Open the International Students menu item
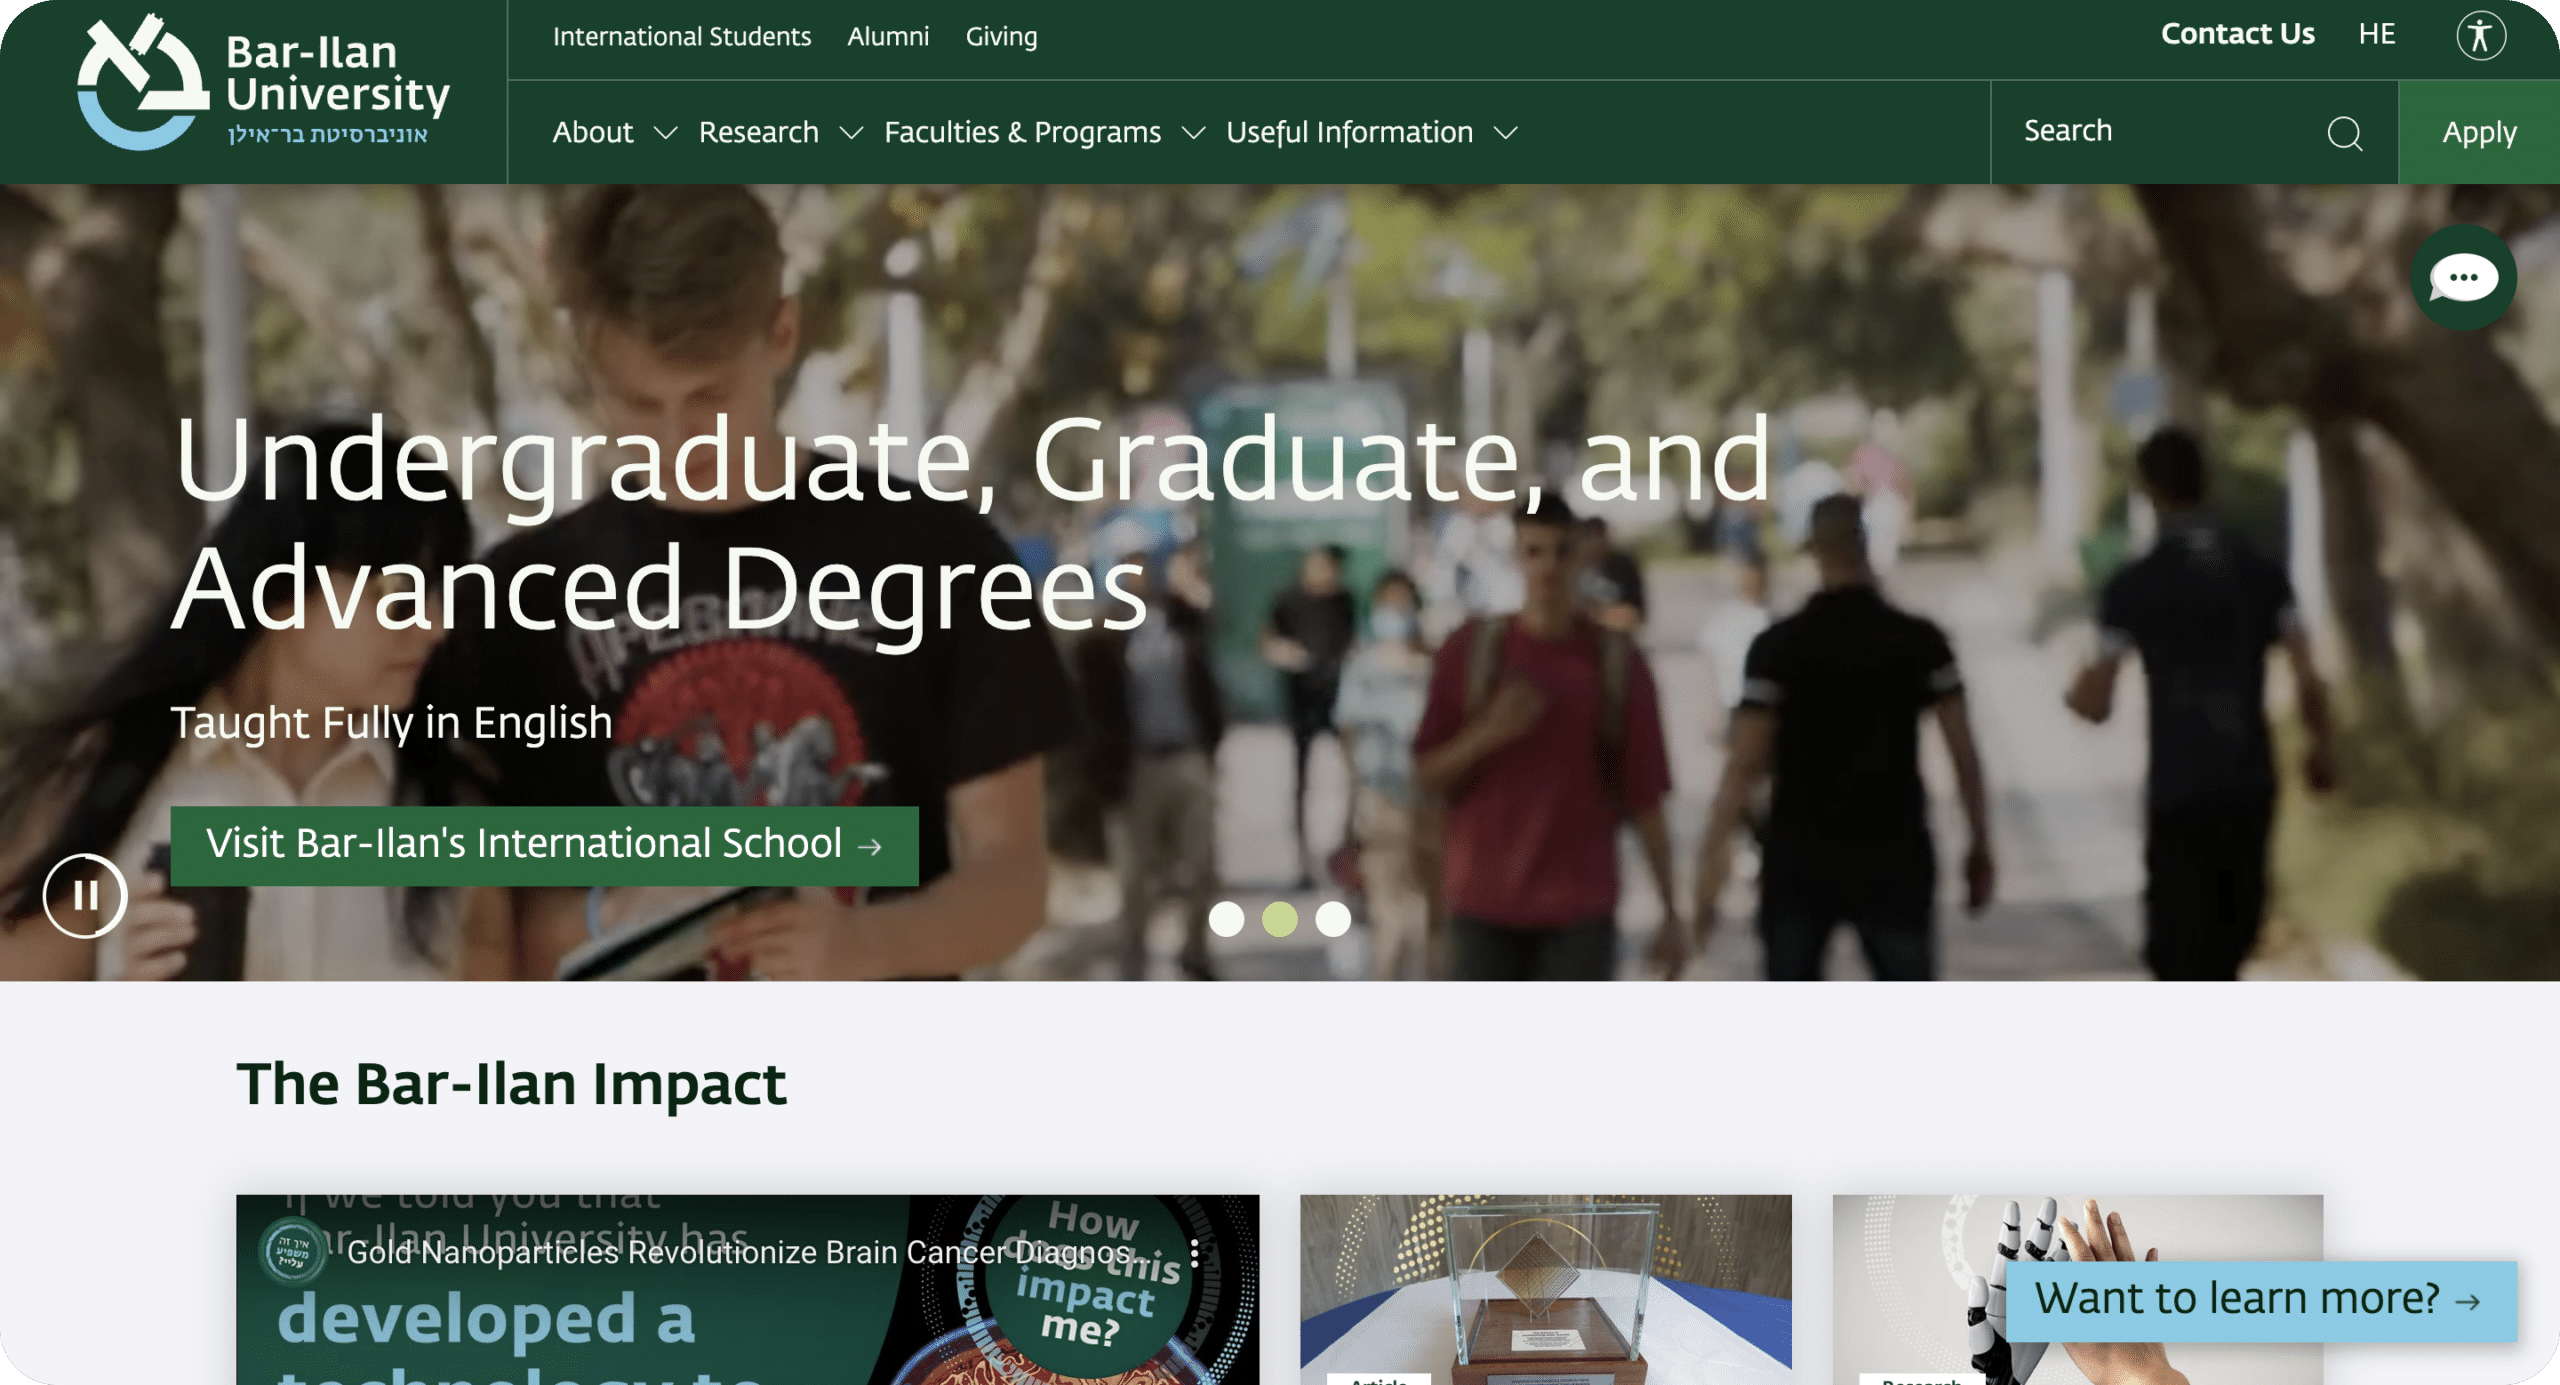The image size is (2560, 1385). point(682,37)
